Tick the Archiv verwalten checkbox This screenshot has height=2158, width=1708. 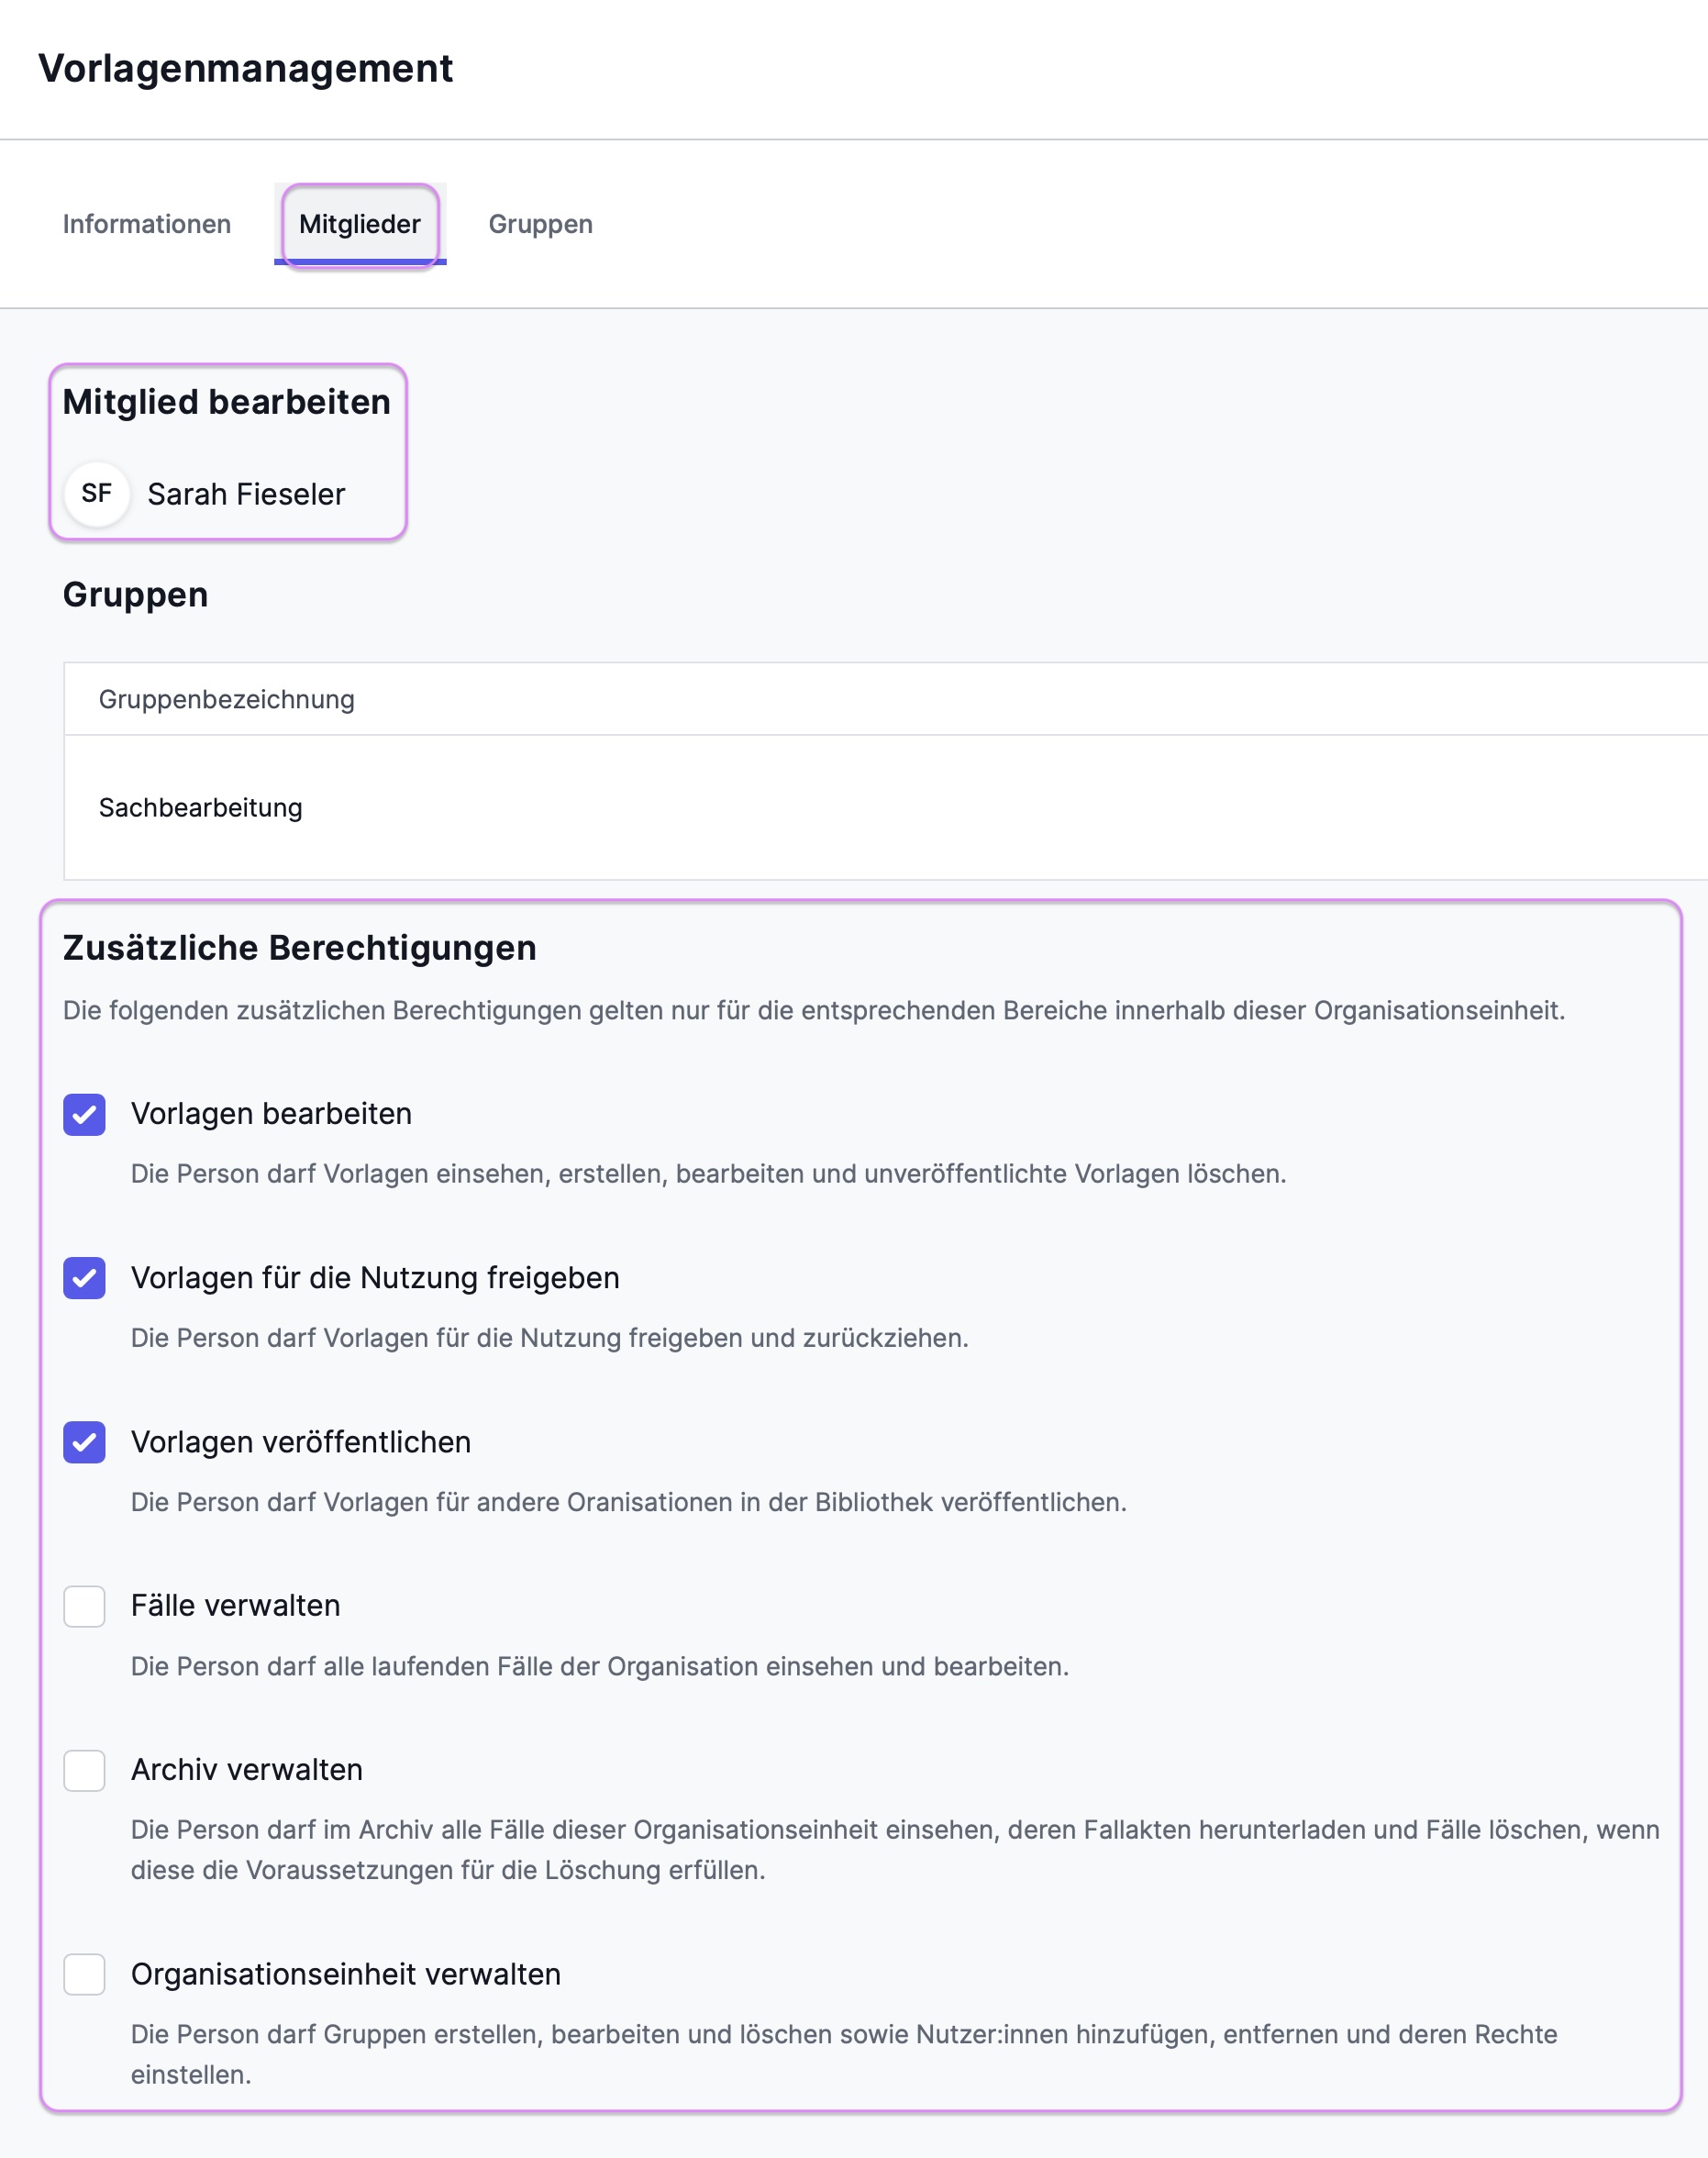click(85, 1770)
